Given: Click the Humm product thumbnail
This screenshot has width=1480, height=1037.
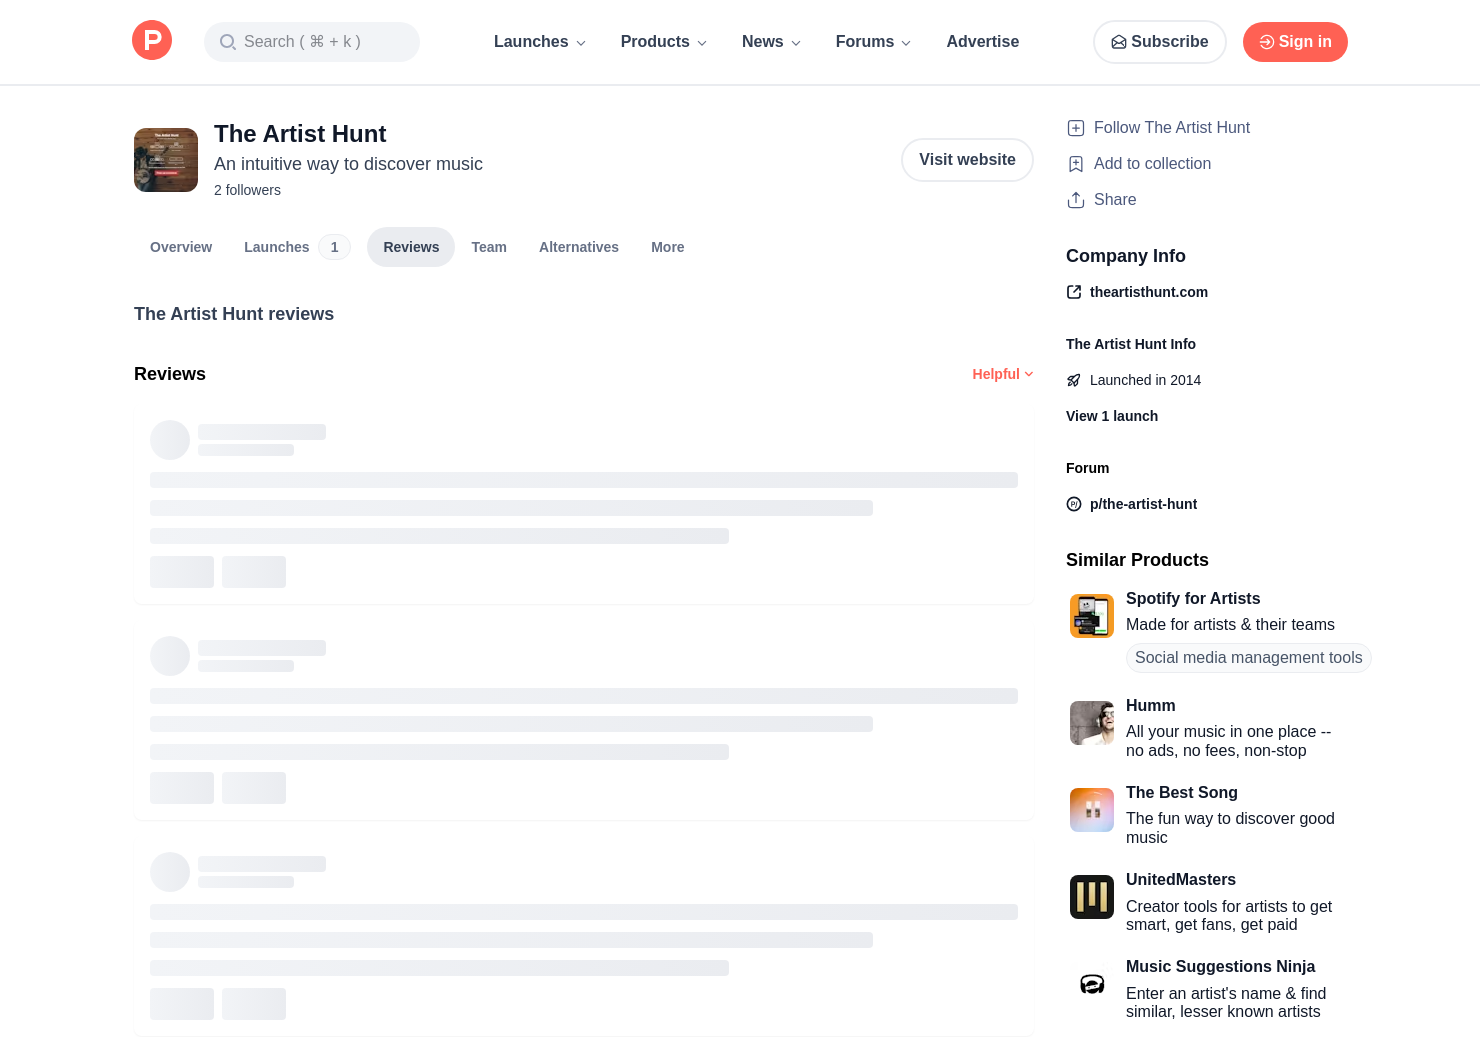Looking at the screenshot, I should [1091, 723].
